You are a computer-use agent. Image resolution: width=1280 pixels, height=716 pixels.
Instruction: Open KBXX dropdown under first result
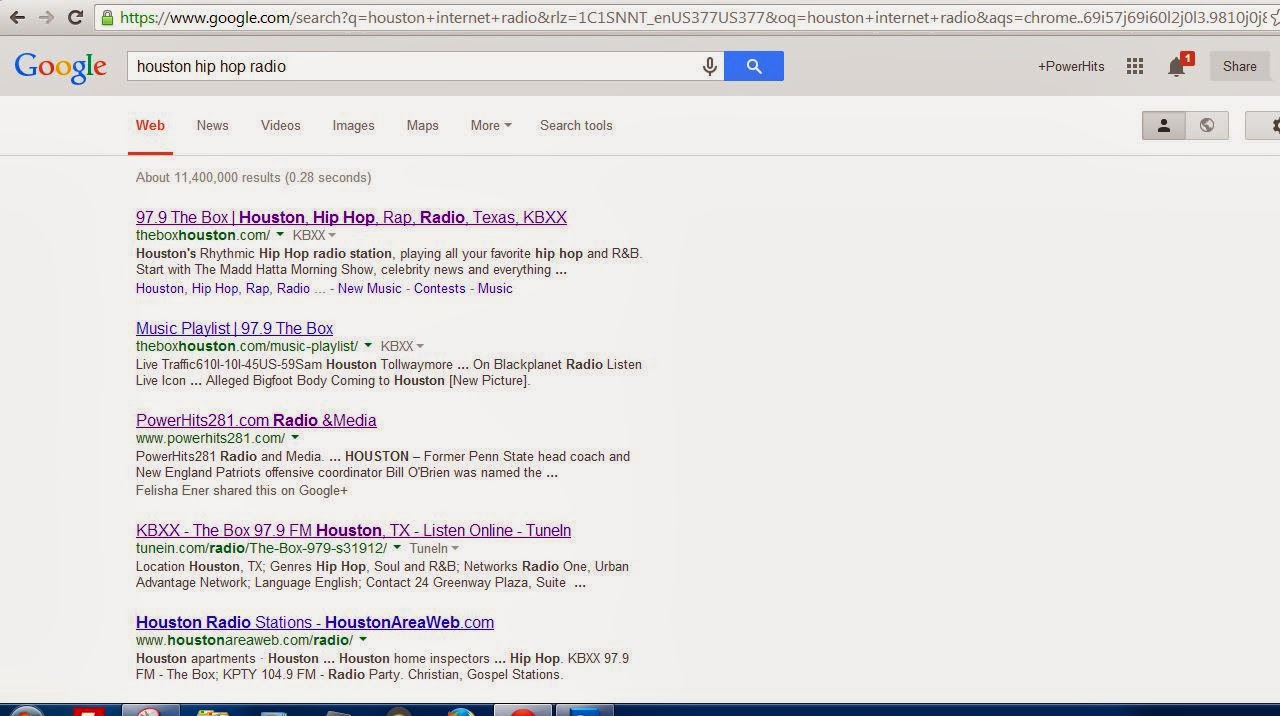tap(314, 235)
